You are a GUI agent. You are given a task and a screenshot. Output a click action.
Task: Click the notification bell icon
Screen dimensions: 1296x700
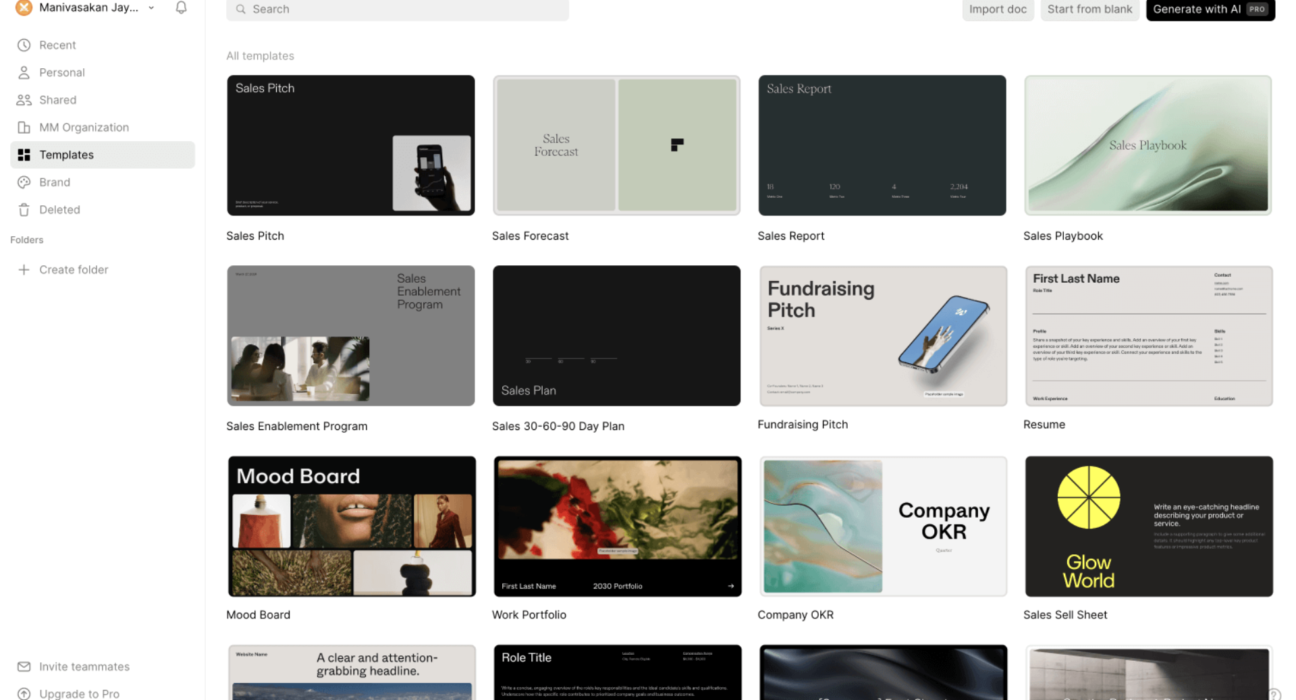coord(181,8)
